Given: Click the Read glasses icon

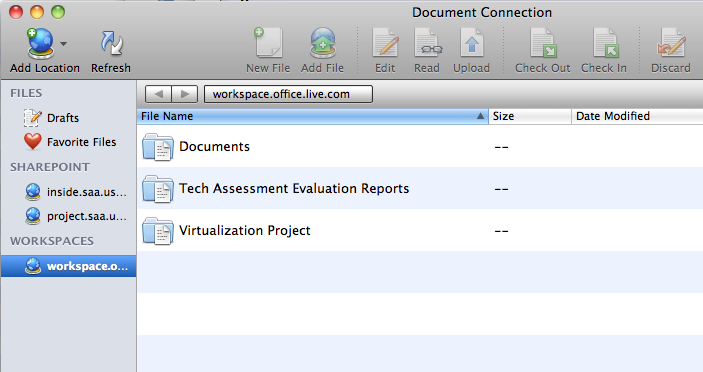Looking at the screenshot, I should (x=427, y=43).
